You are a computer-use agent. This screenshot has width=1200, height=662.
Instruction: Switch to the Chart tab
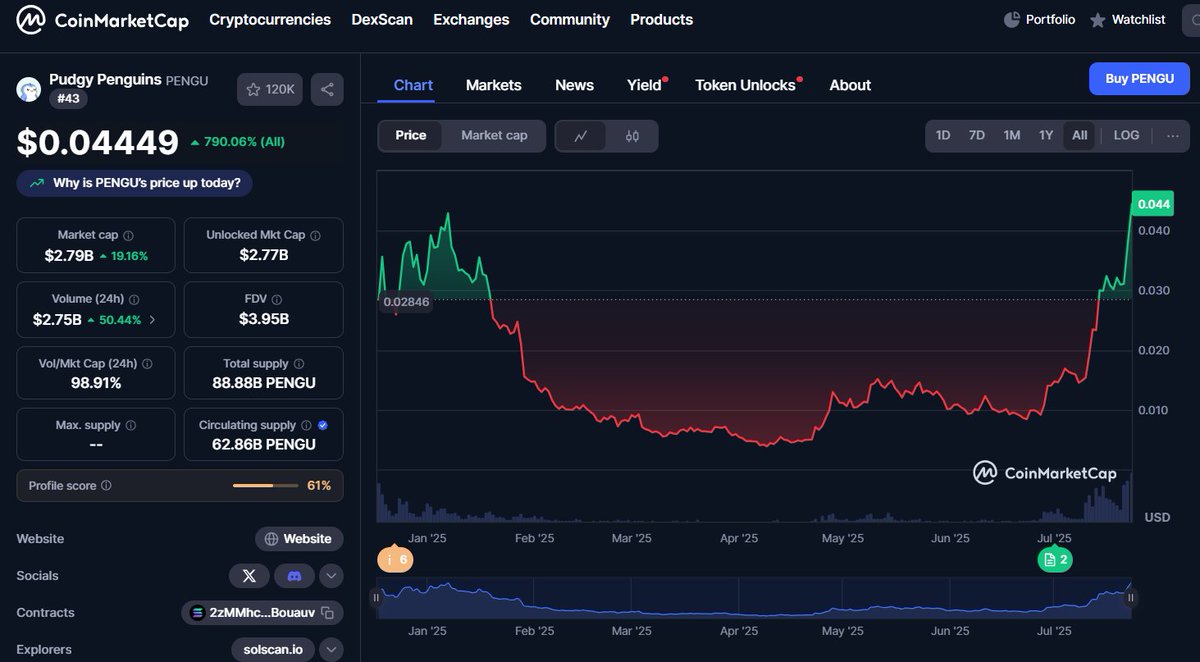coord(413,85)
